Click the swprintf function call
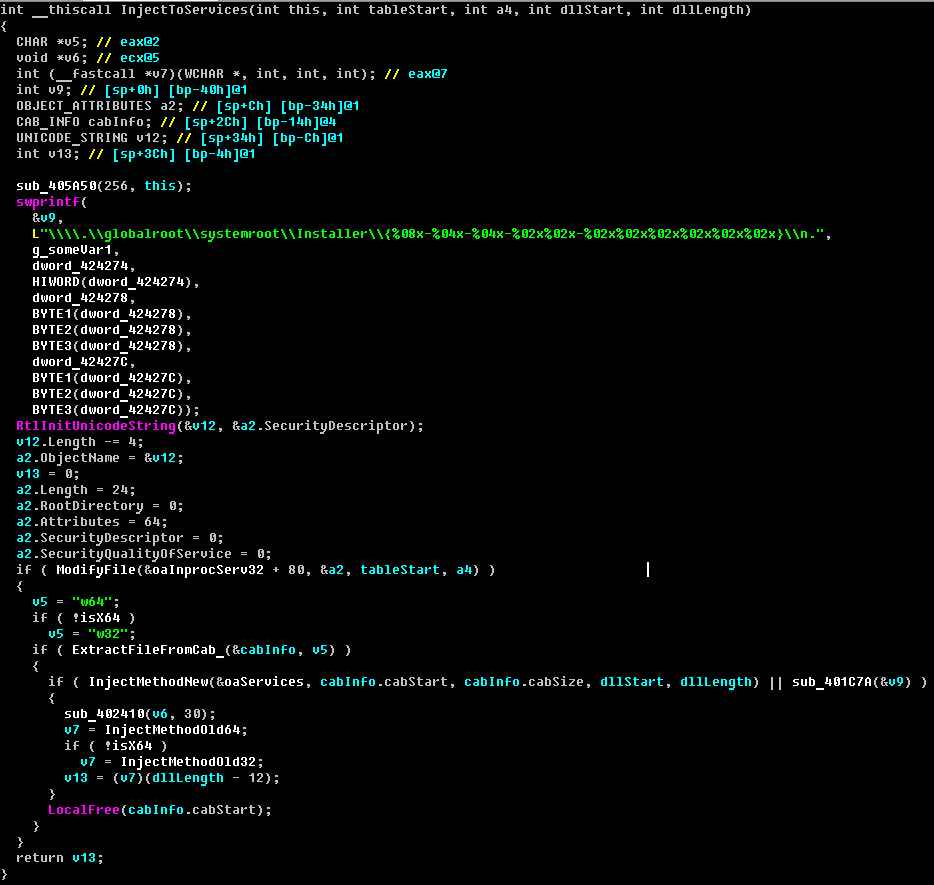934x885 pixels. click(44, 202)
